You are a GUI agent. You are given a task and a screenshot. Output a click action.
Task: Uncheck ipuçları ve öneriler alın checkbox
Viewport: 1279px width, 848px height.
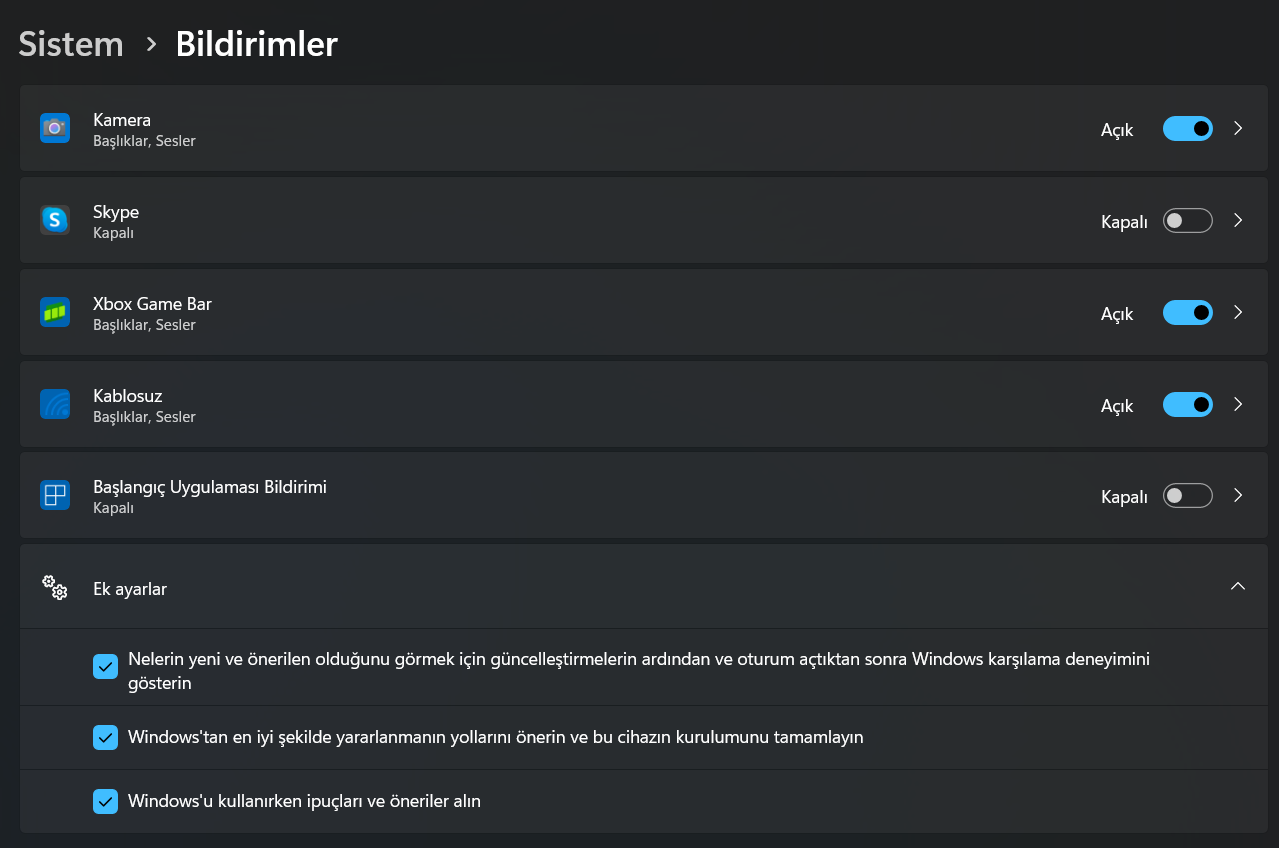pos(105,801)
